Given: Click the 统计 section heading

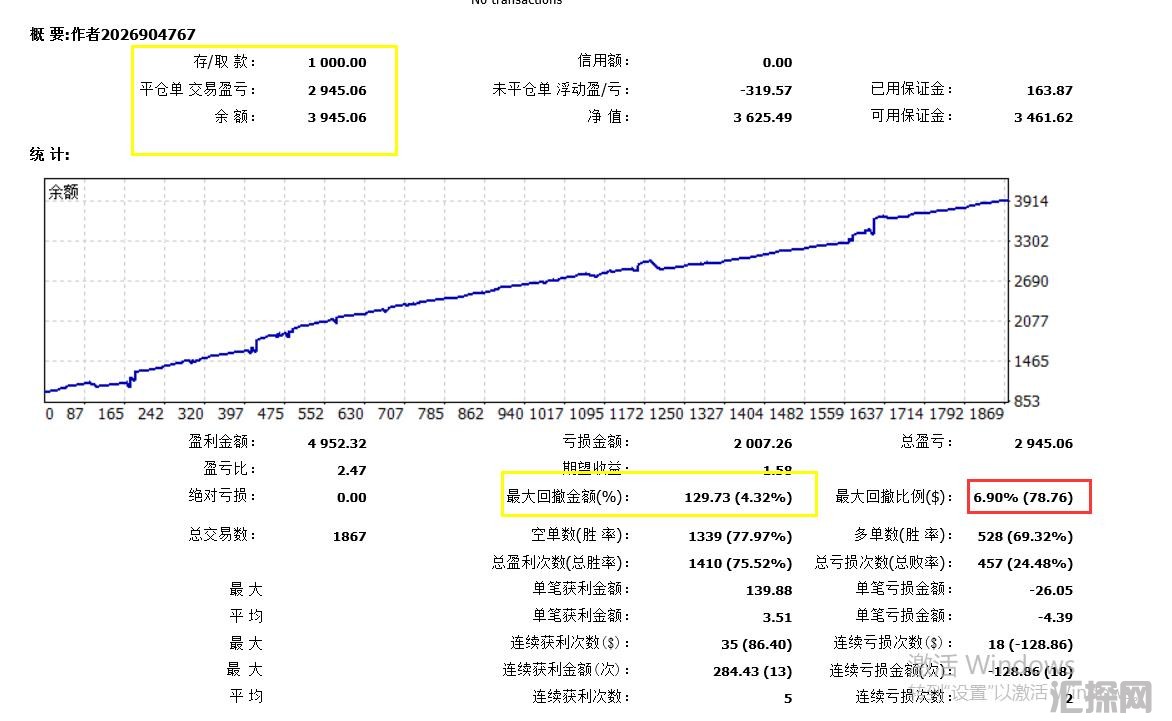Looking at the screenshot, I should pos(50,155).
